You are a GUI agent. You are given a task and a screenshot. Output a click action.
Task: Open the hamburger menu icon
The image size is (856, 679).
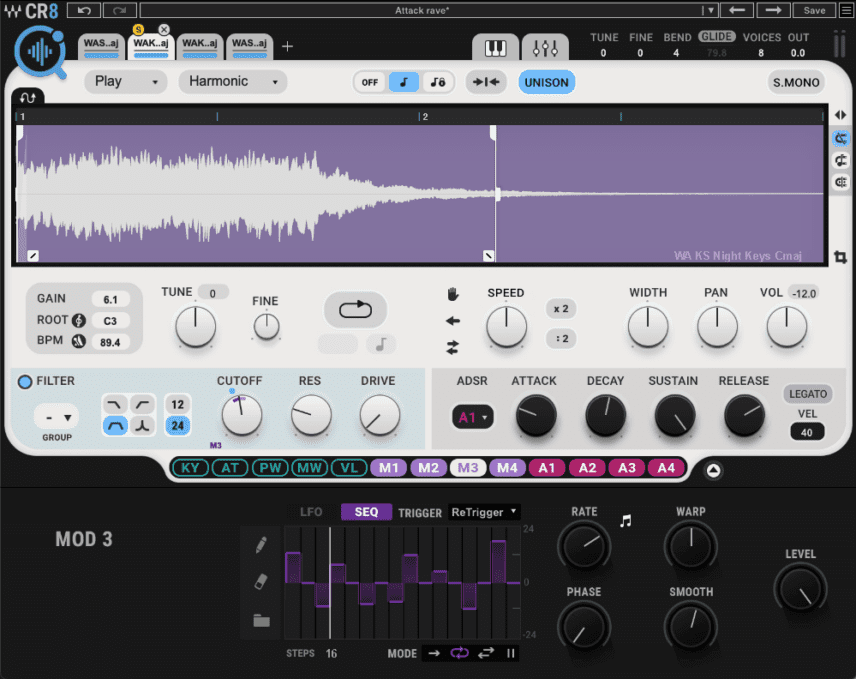(846, 10)
